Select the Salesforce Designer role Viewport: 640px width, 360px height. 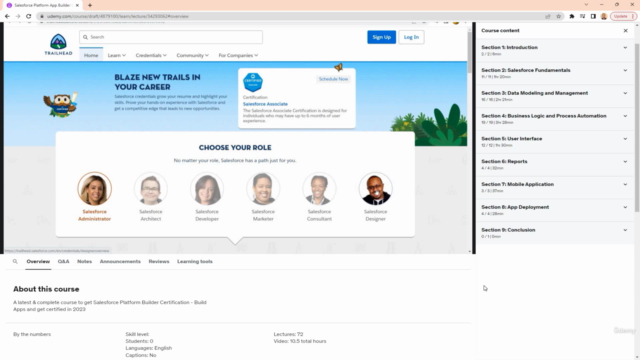point(376,197)
